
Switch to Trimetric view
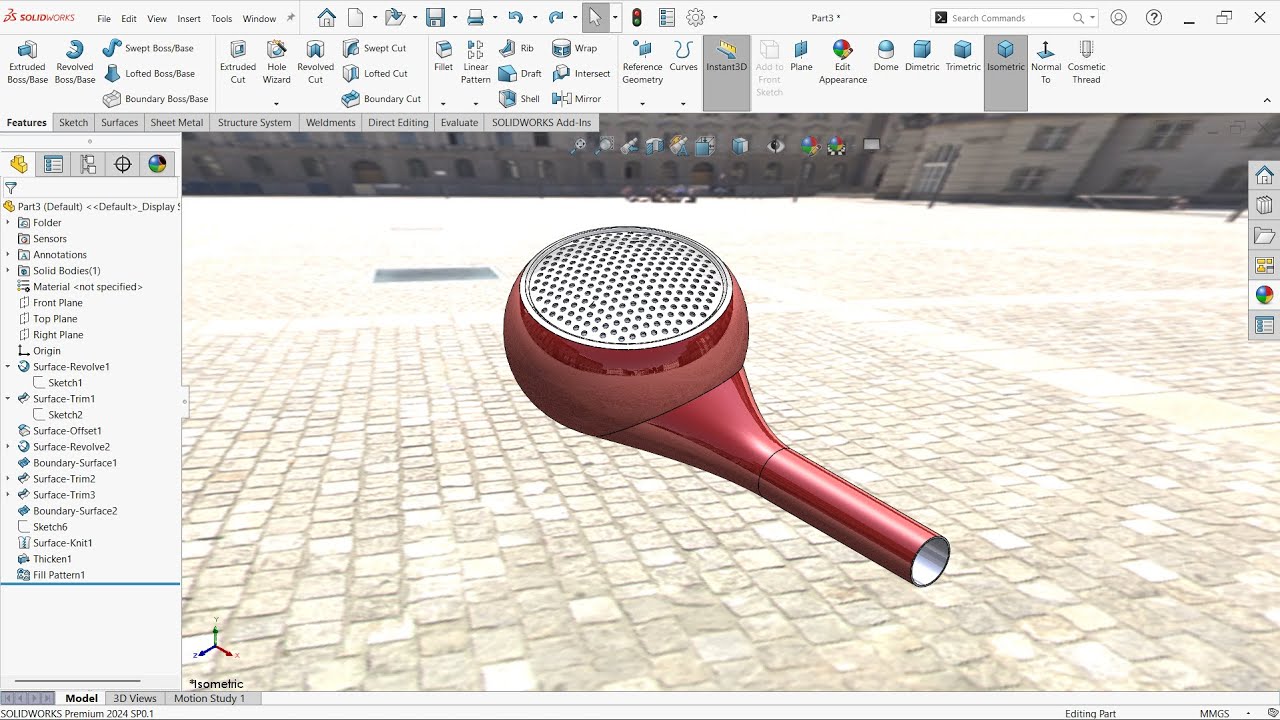[962, 56]
